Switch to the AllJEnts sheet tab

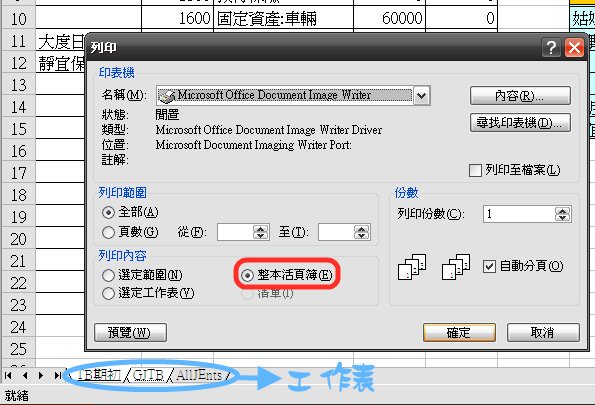tap(199, 375)
